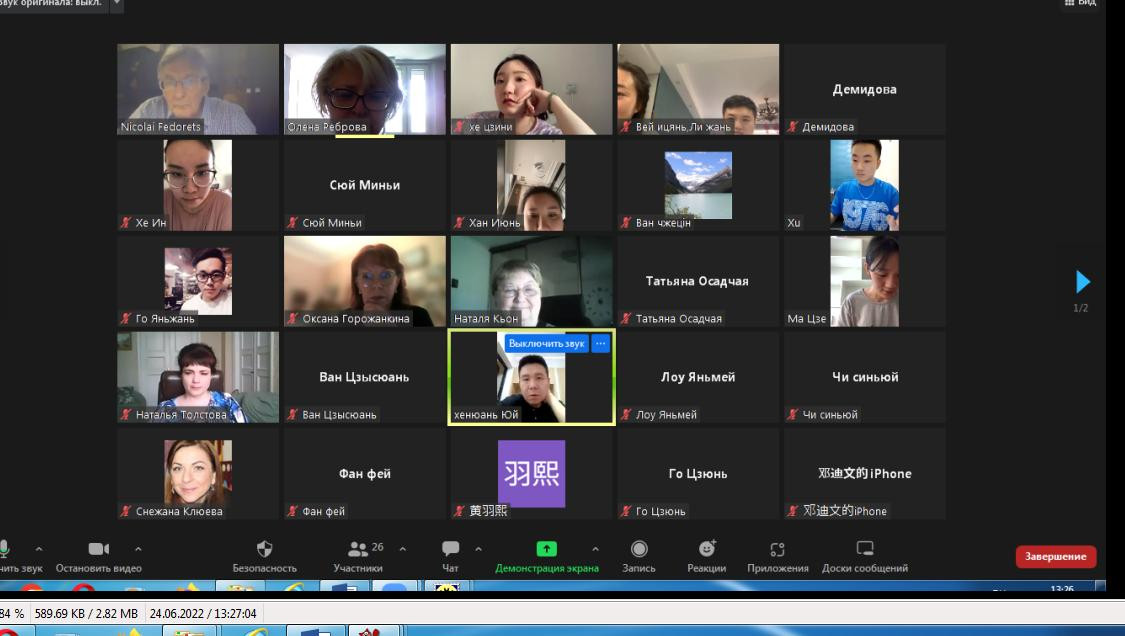Click the Вей ицянь,Ли жань name label

pyautogui.click(x=683, y=127)
